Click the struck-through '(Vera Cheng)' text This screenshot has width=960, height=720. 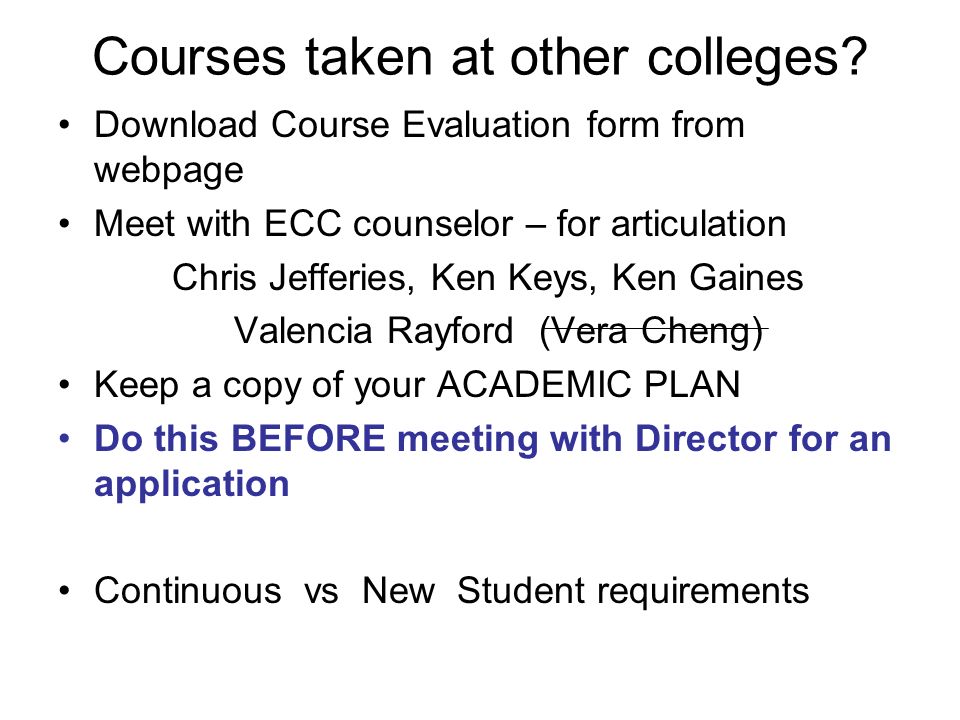point(652,332)
